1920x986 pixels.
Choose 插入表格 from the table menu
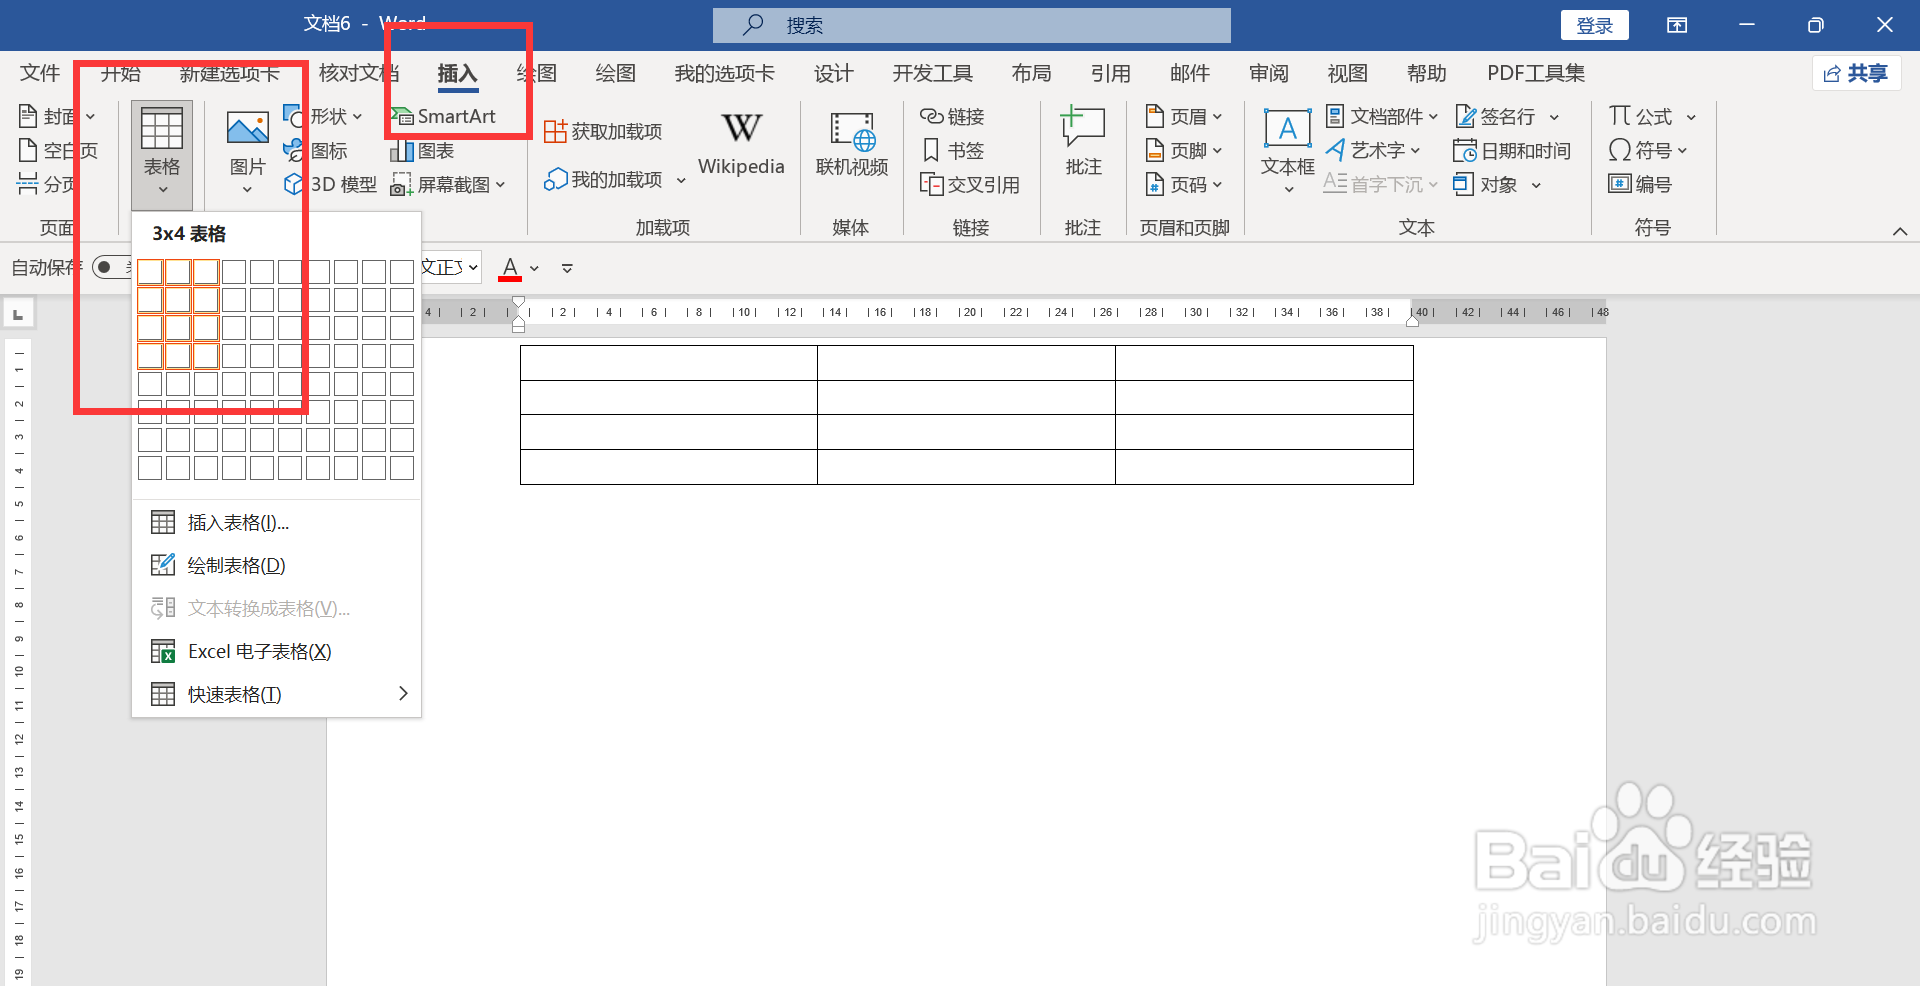pos(276,523)
